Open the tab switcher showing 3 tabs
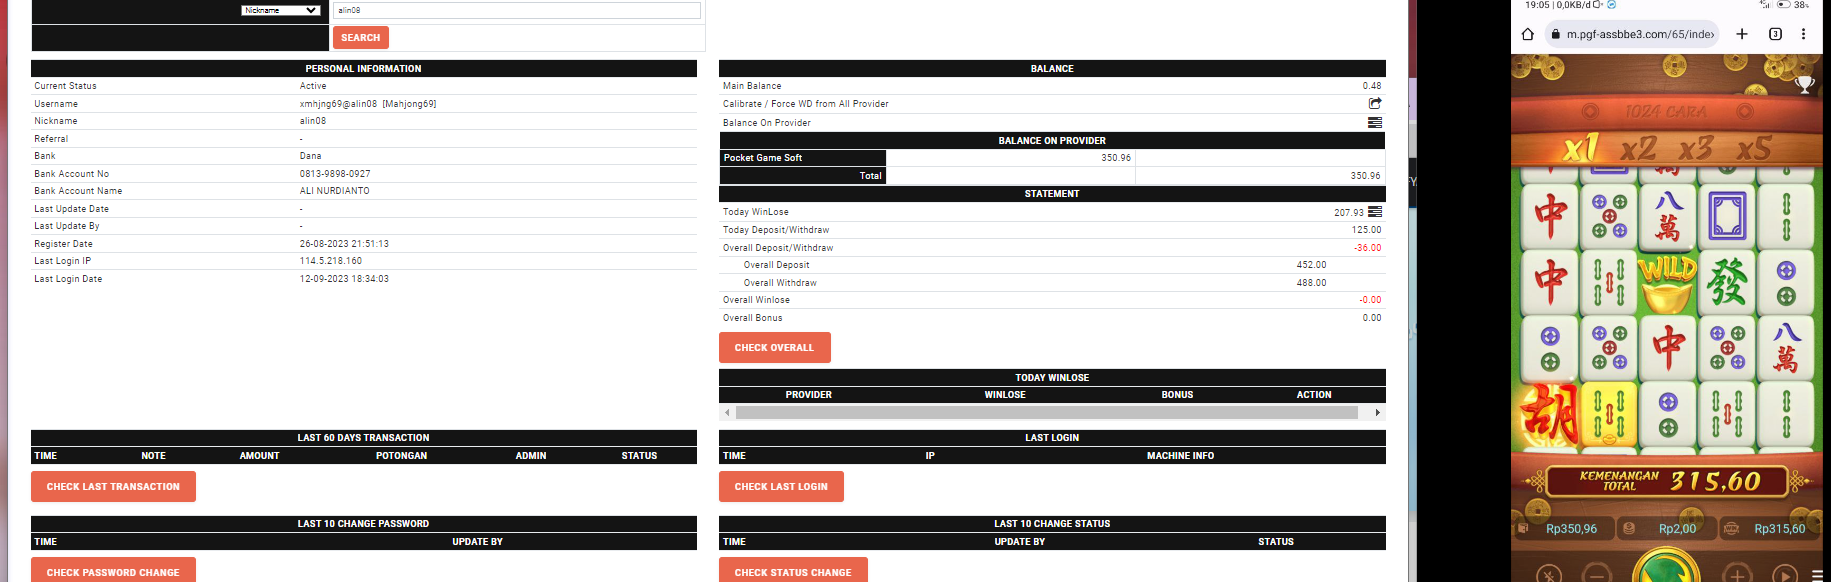 [x=1775, y=34]
